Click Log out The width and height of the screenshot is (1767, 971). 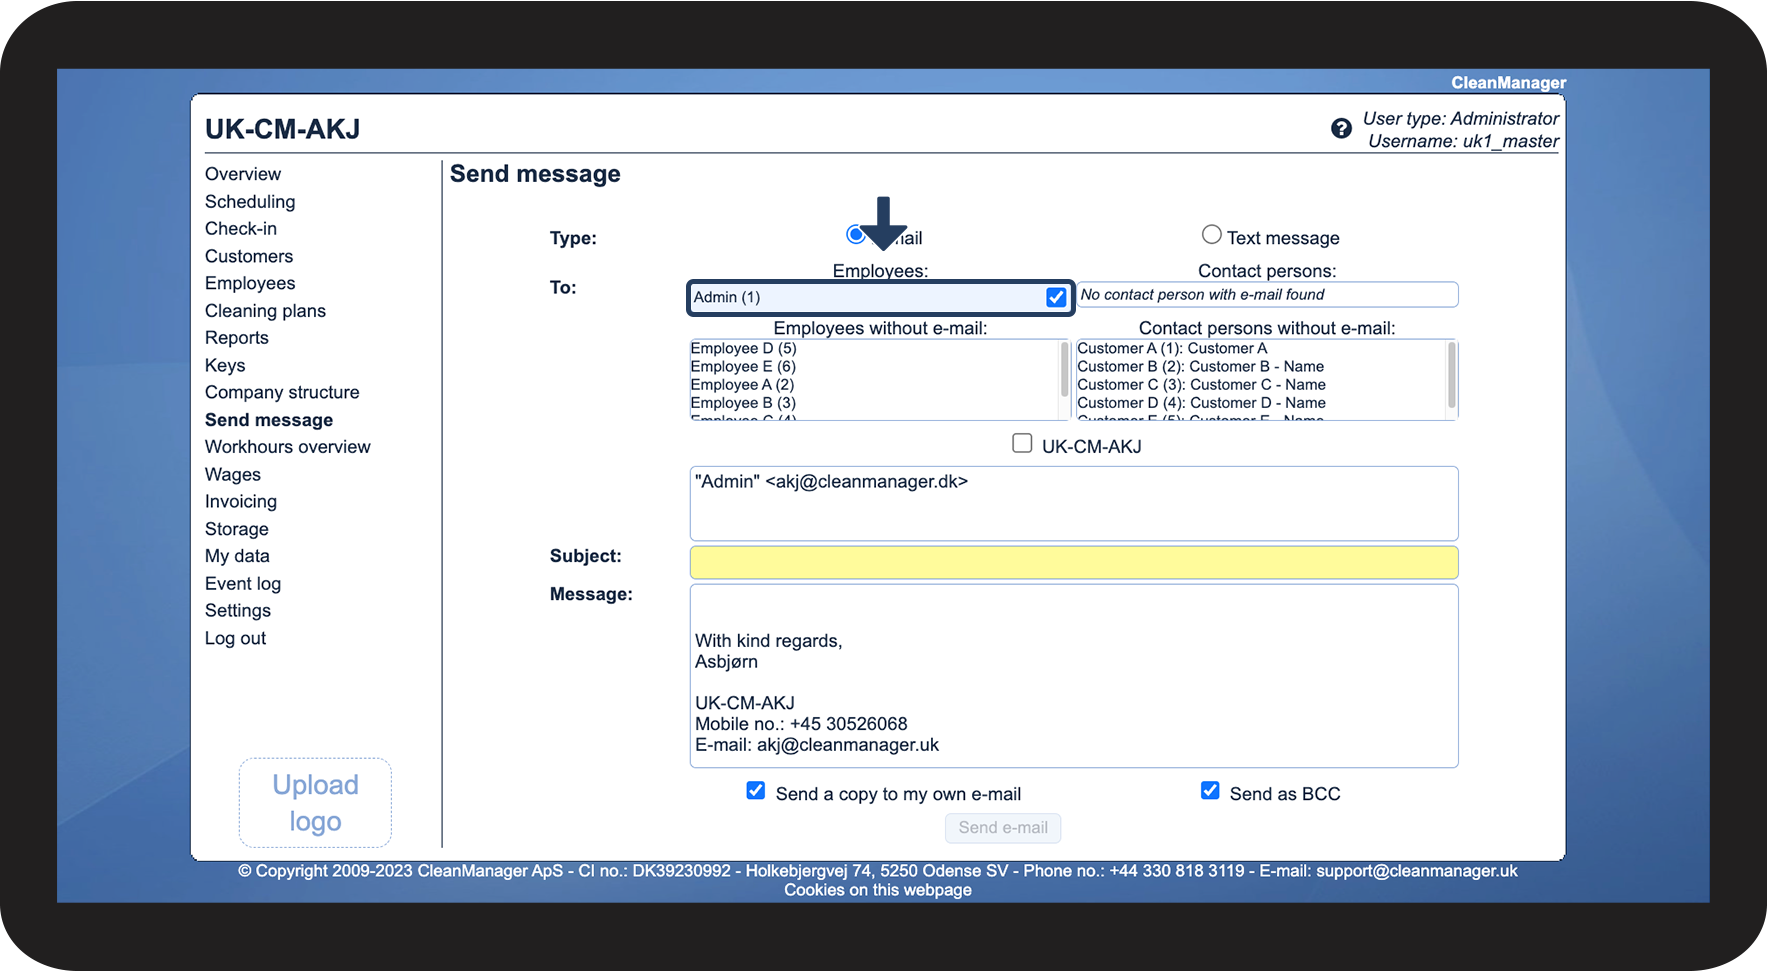pos(235,639)
